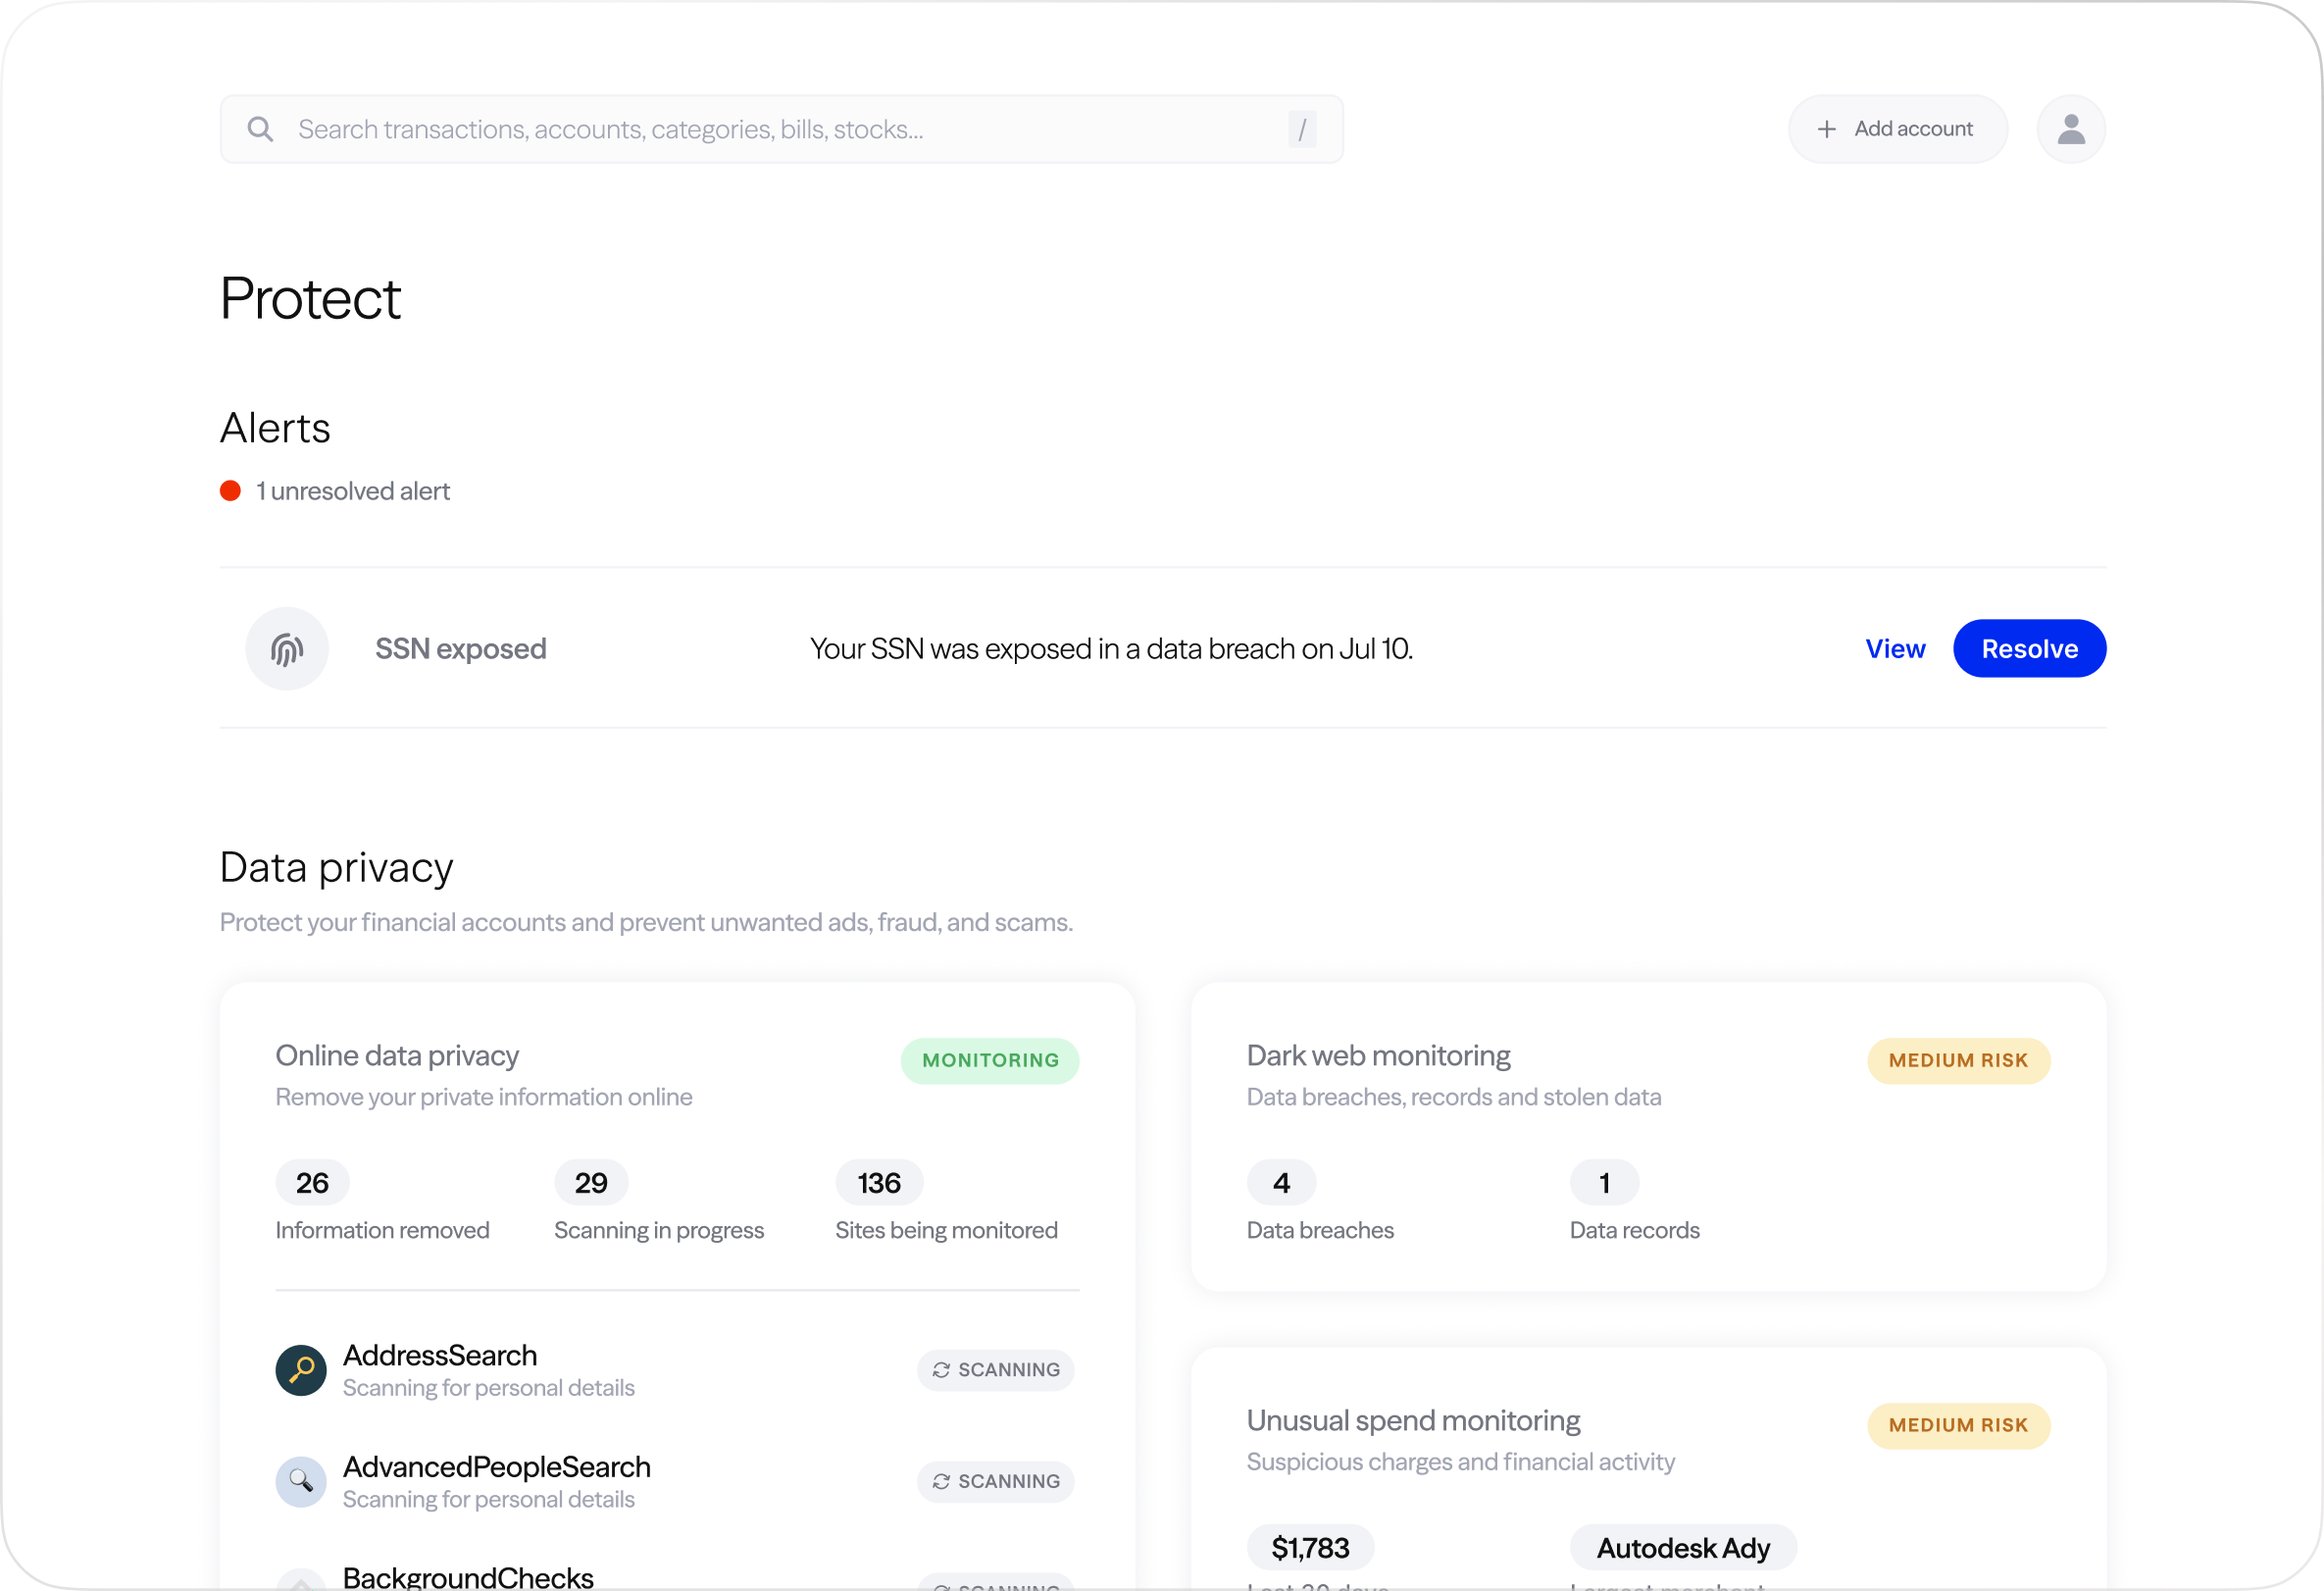Click the fingerprint SSN exposed icon
Image resolution: width=2324 pixels, height=1591 pixels.
(287, 649)
